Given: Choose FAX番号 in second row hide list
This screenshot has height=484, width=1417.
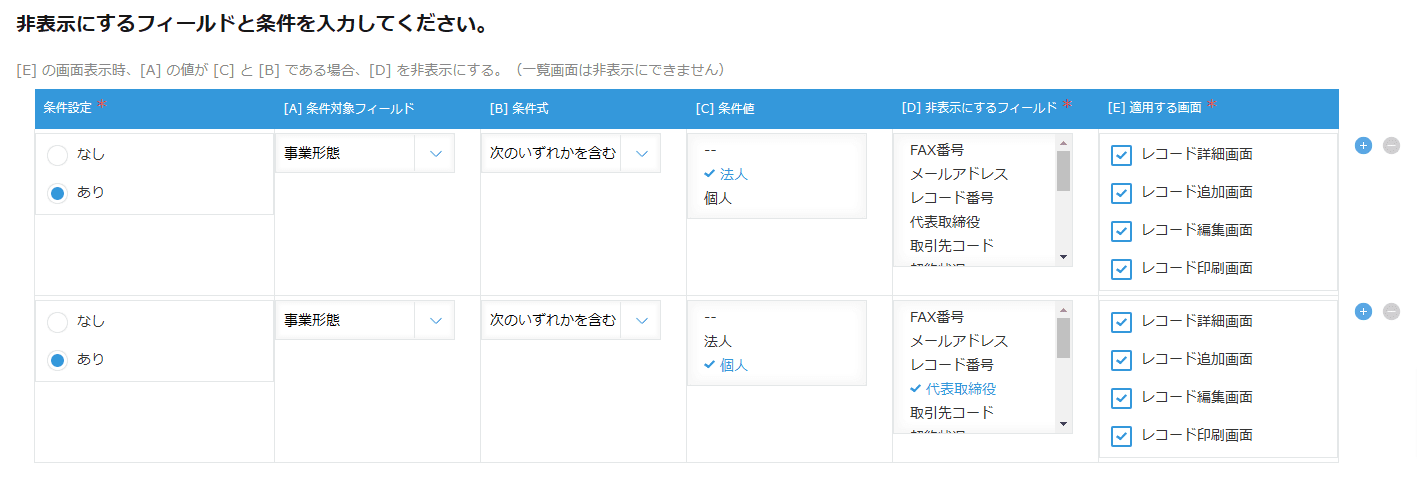Looking at the screenshot, I should [x=937, y=317].
